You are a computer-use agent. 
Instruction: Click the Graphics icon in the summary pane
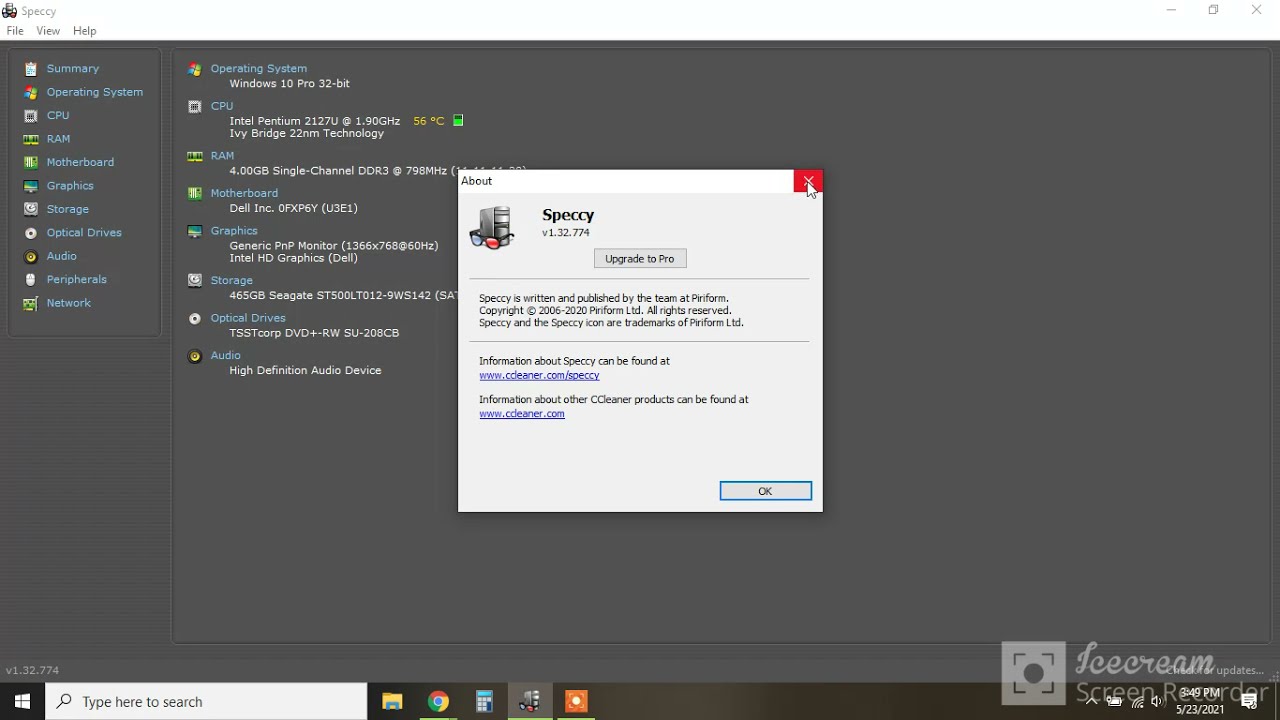pyautogui.click(x=195, y=231)
